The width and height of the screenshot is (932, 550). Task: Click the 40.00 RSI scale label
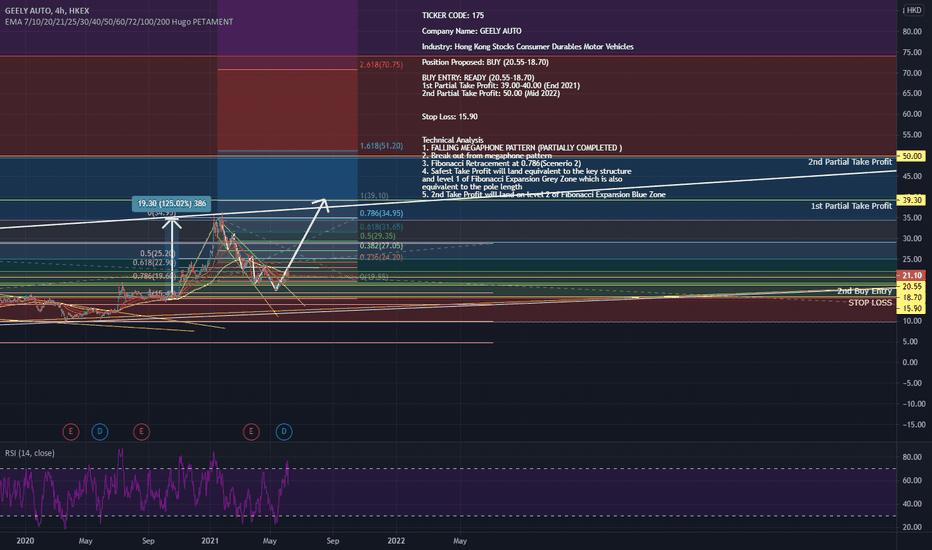click(x=912, y=504)
